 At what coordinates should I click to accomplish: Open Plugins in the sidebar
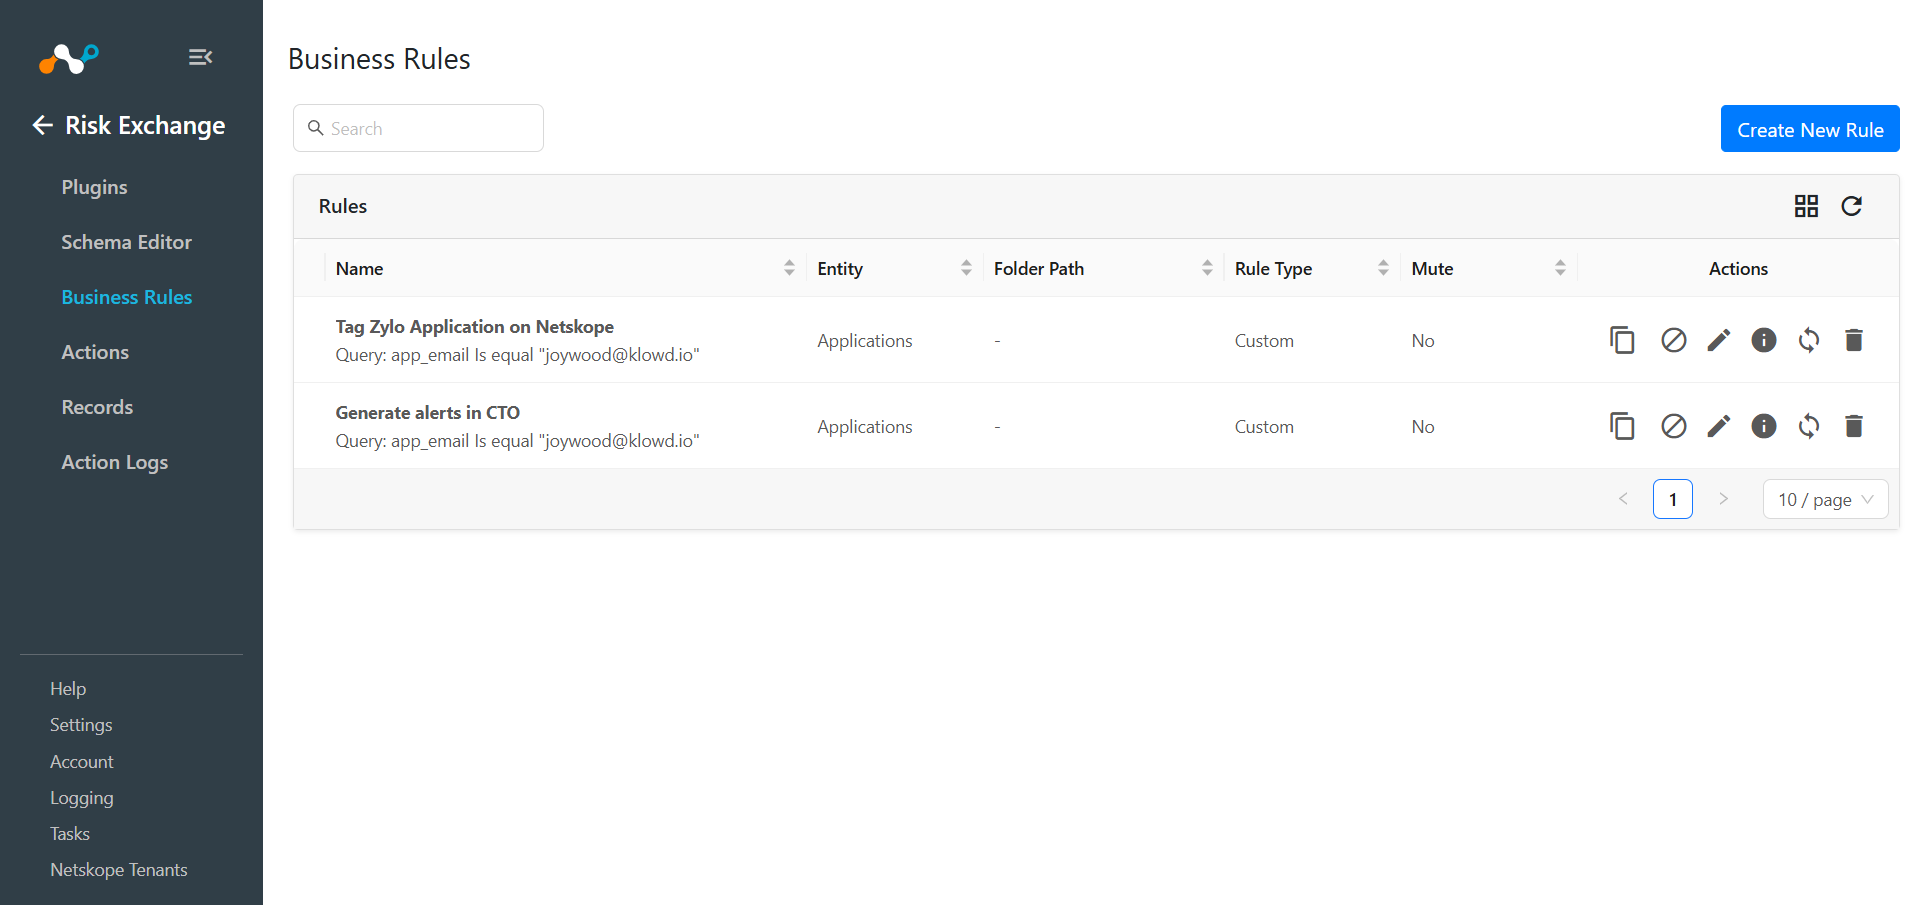pos(95,187)
